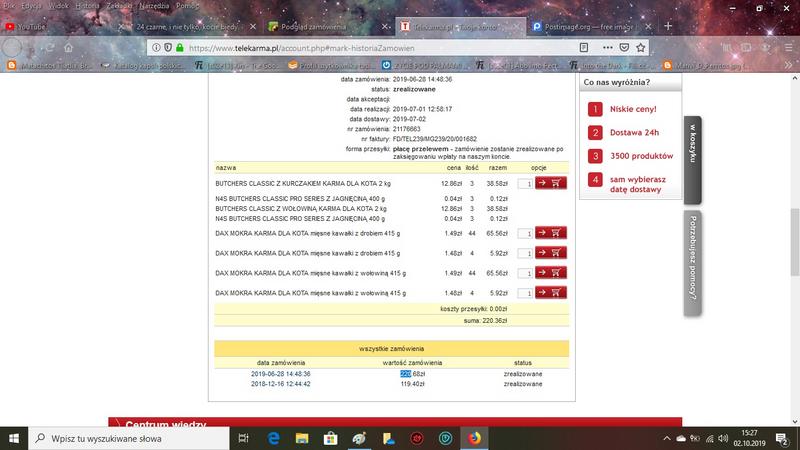Open Firefox icon on taskbar

pyautogui.click(x=474, y=438)
